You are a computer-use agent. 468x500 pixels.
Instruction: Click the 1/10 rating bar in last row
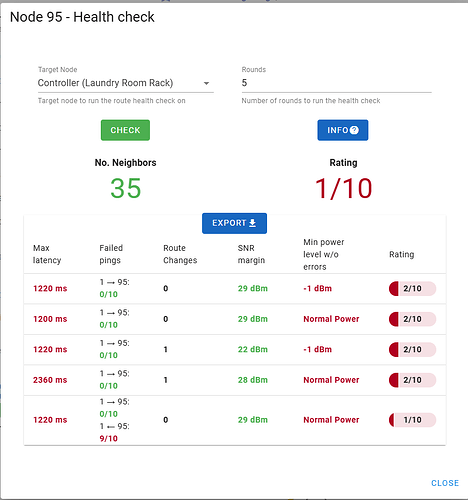tap(412, 420)
